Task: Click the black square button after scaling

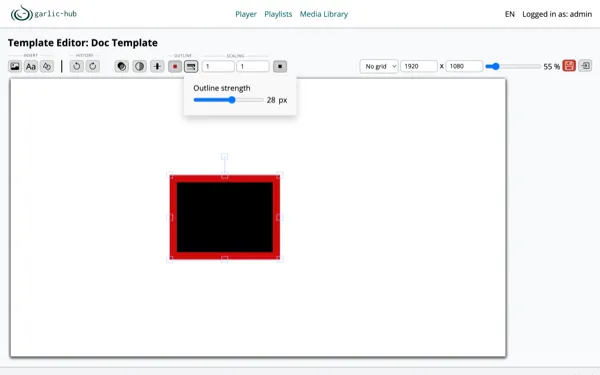Action: pos(280,66)
